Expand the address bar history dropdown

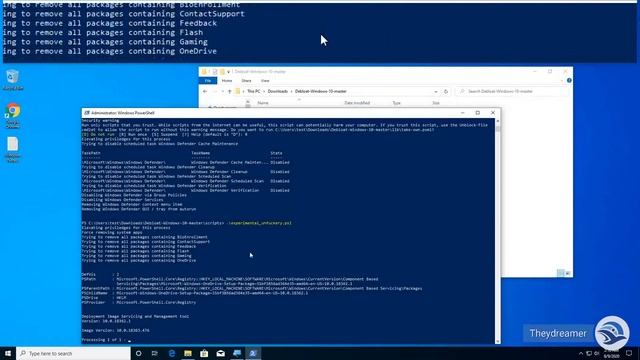coord(436,91)
